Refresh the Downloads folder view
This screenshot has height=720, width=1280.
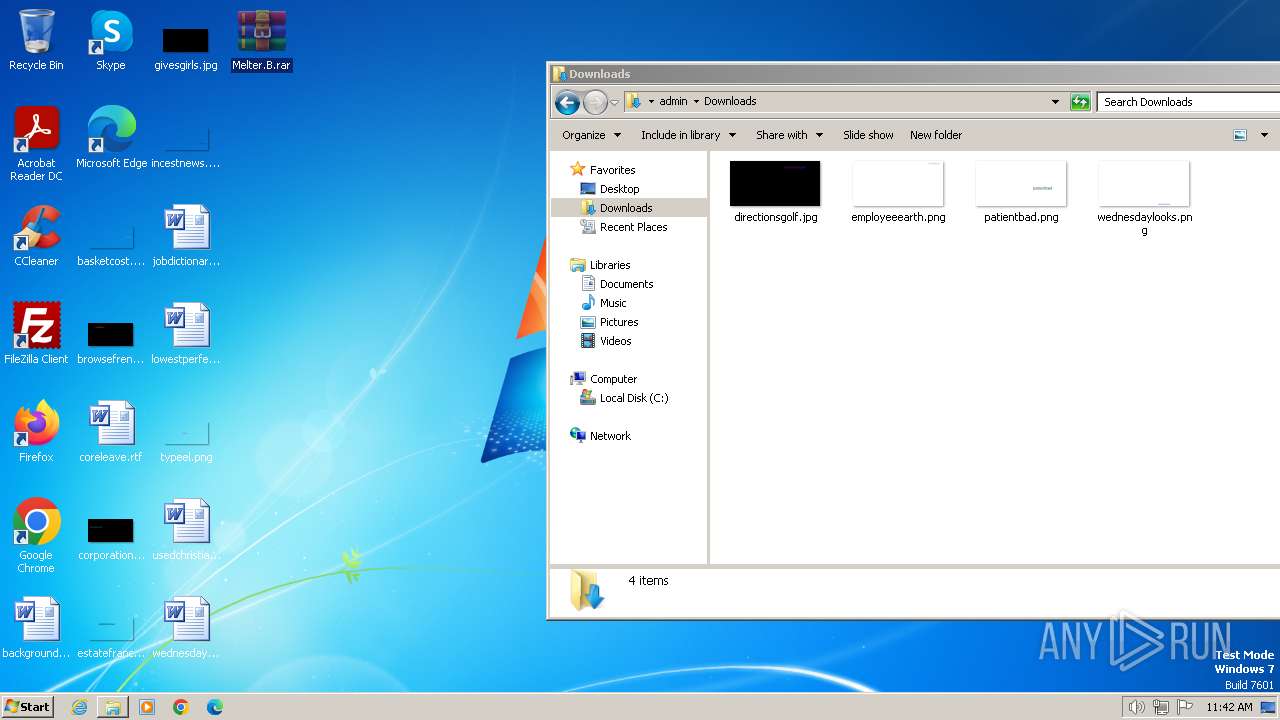tap(1080, 102)
